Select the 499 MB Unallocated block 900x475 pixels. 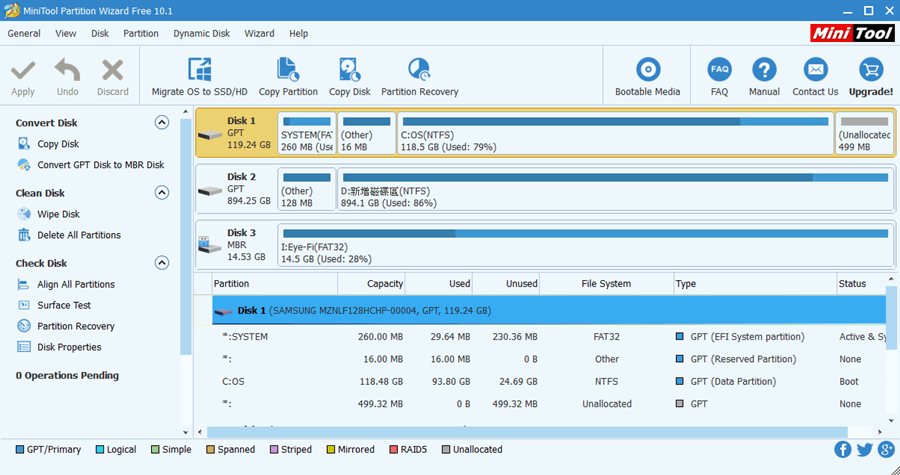point(864,133)
